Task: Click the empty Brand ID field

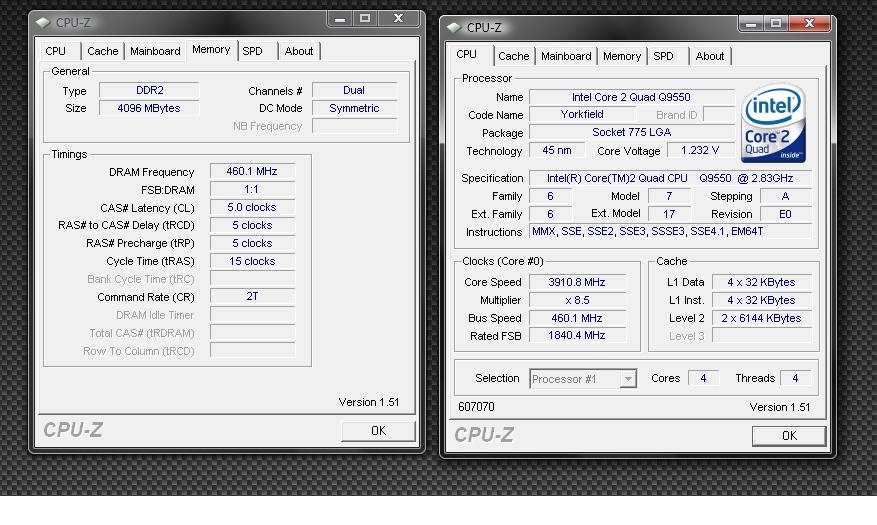Action: point(719,114)
